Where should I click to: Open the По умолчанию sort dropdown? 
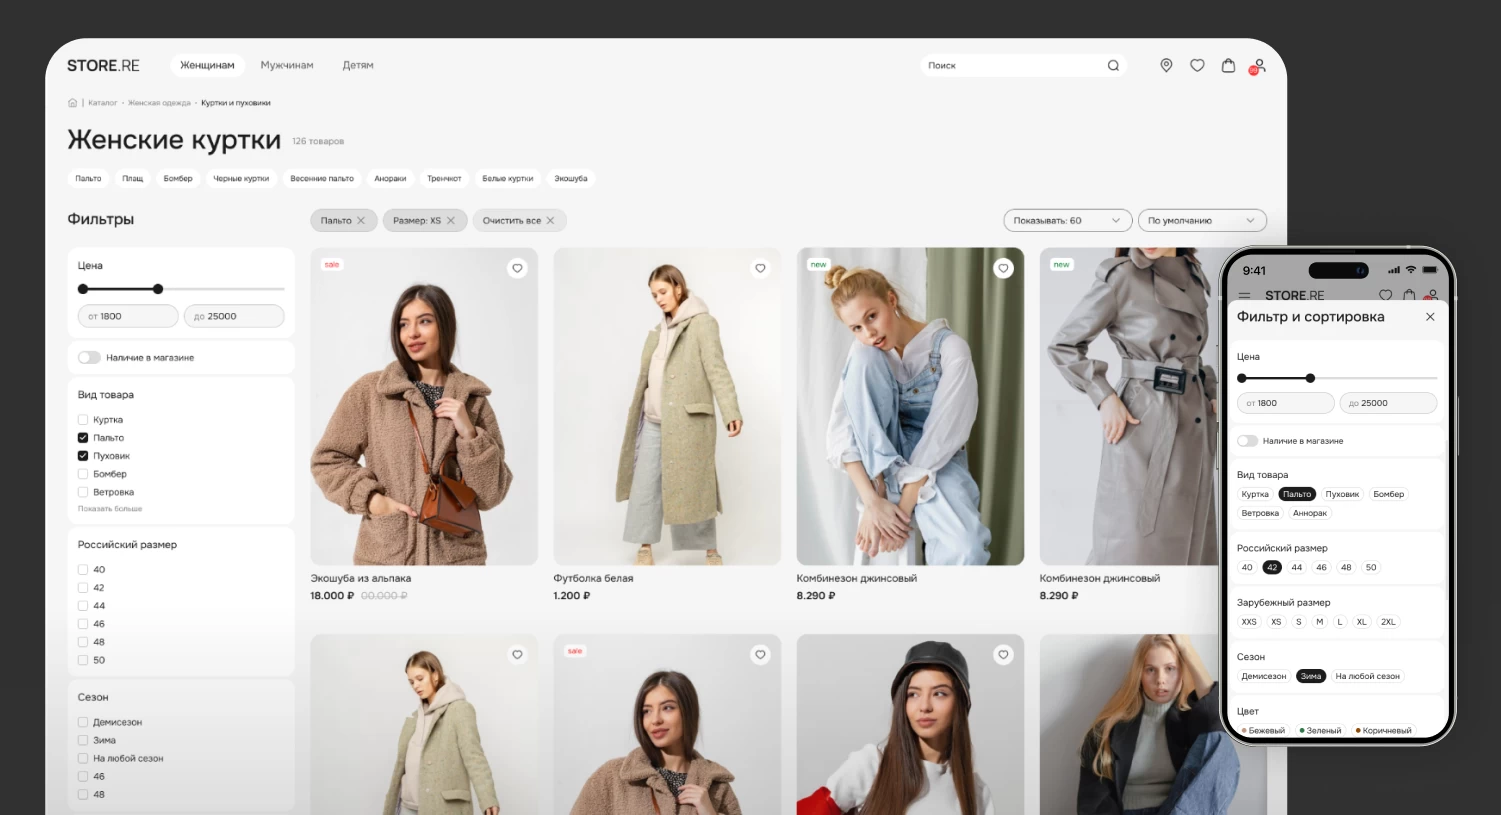click(x=1201, y=221)
